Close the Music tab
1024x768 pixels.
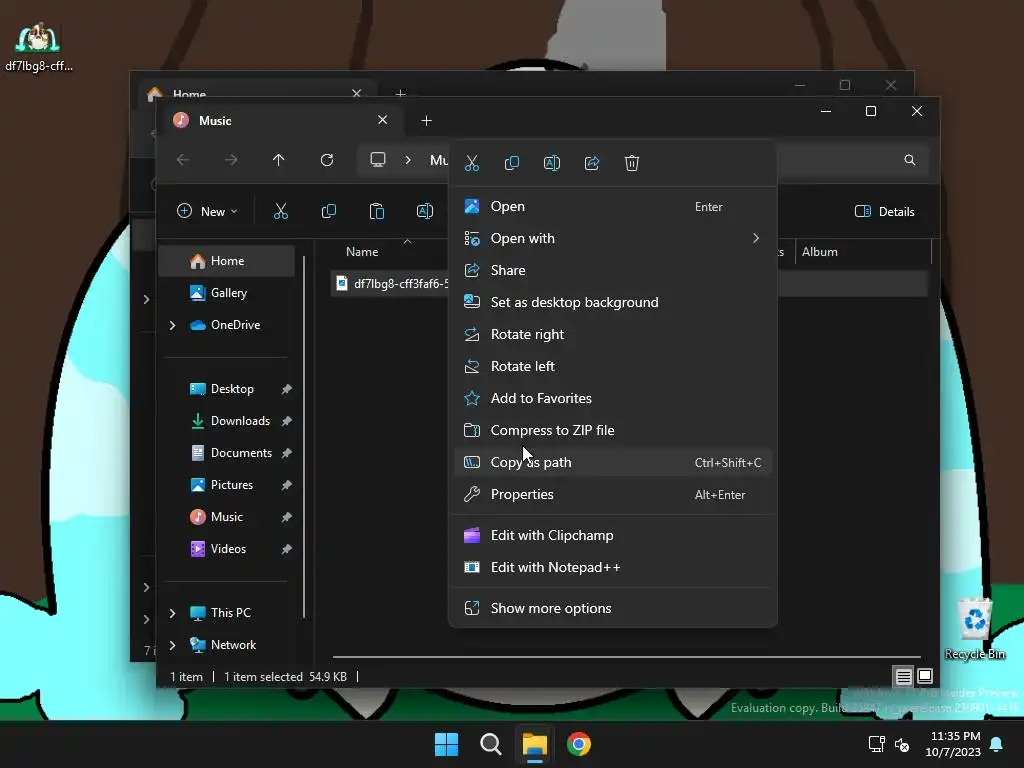383,120
